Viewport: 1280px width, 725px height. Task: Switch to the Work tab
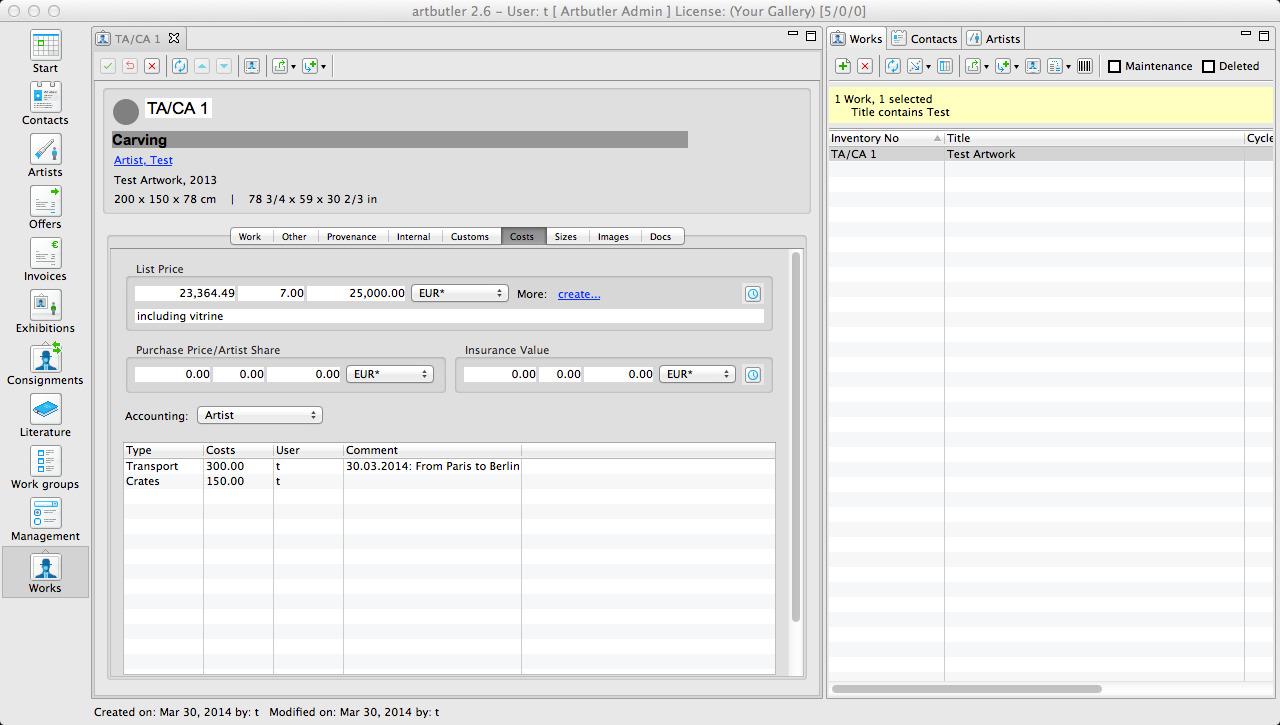[250, 237]
